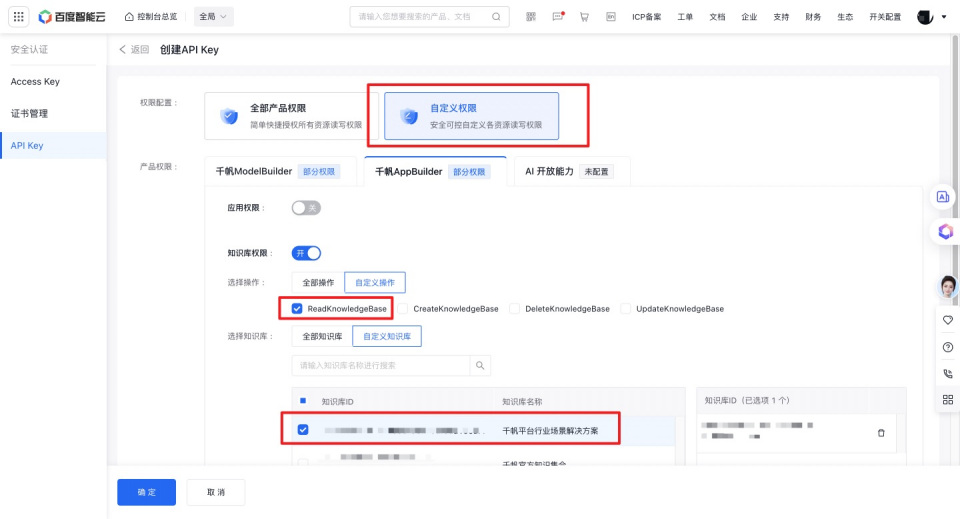
Task: Open 开关配置 in top navigation
Action: click(885, 17)
